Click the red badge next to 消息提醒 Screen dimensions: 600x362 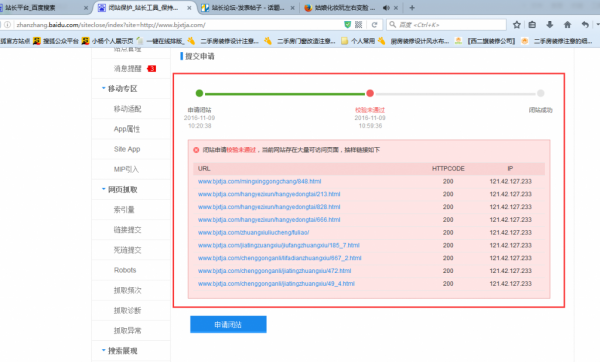pos(152,68)
